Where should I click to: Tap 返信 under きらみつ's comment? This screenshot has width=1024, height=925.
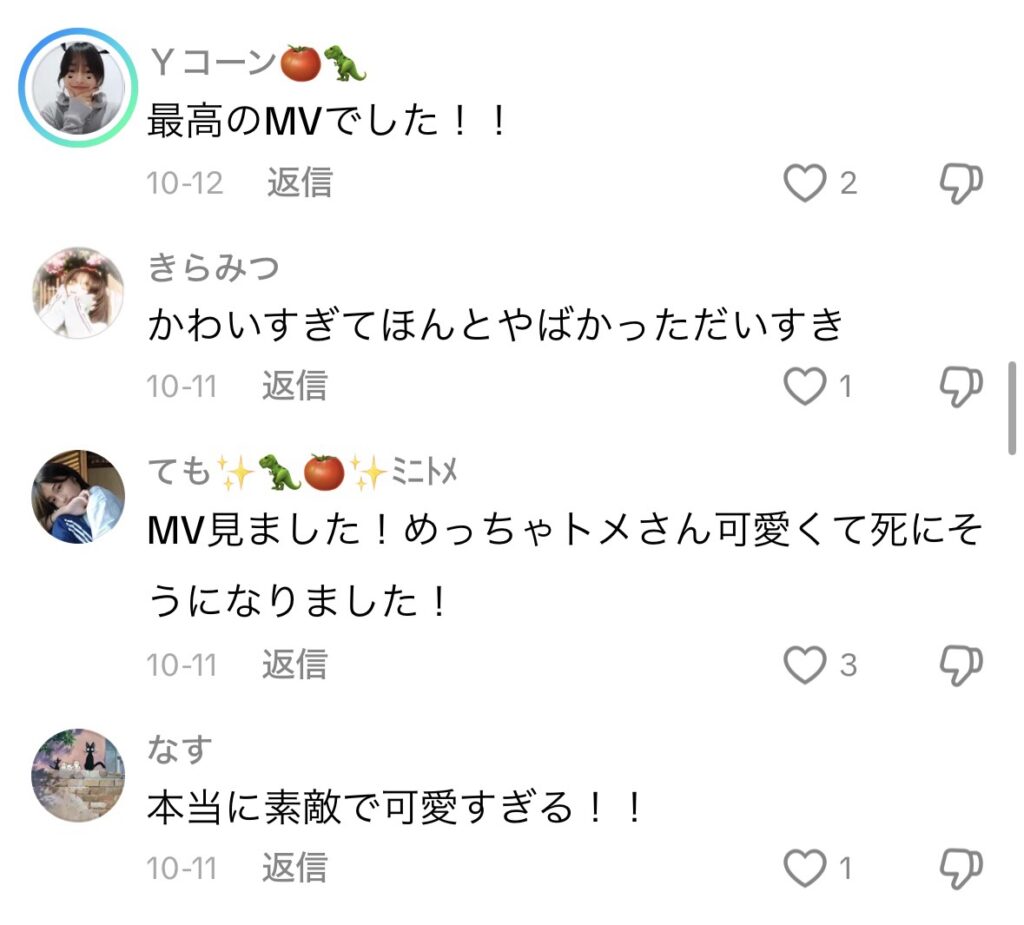295,386
